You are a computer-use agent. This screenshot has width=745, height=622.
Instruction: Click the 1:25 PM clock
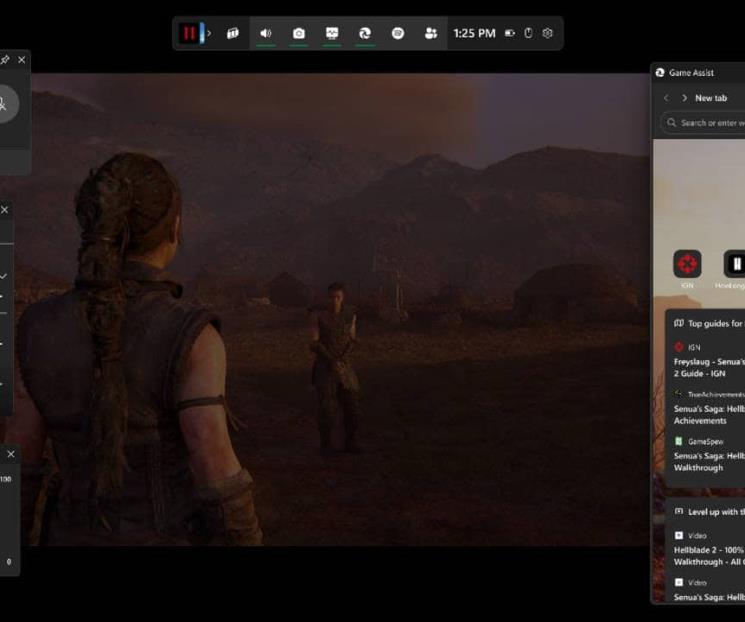(474, 33)
